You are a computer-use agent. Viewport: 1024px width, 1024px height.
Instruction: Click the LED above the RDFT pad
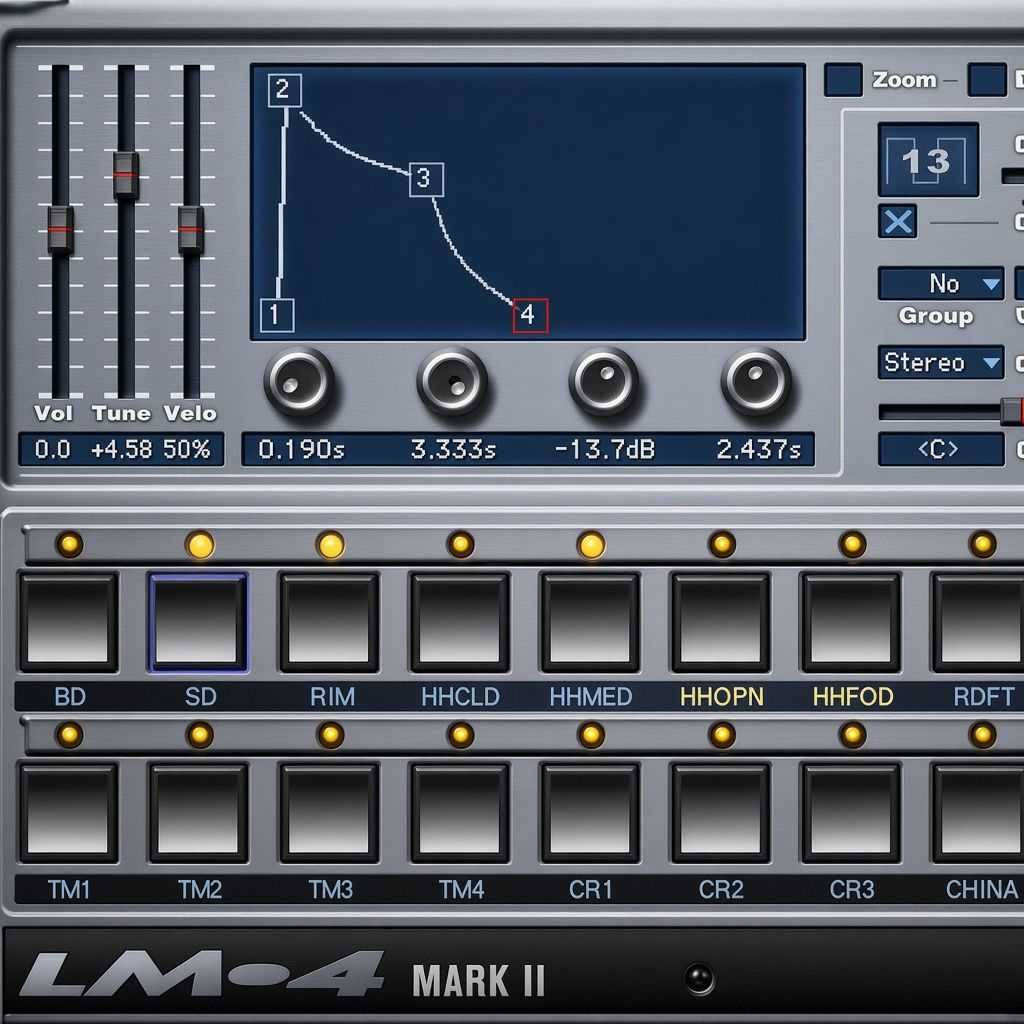[x=983, y=544]
